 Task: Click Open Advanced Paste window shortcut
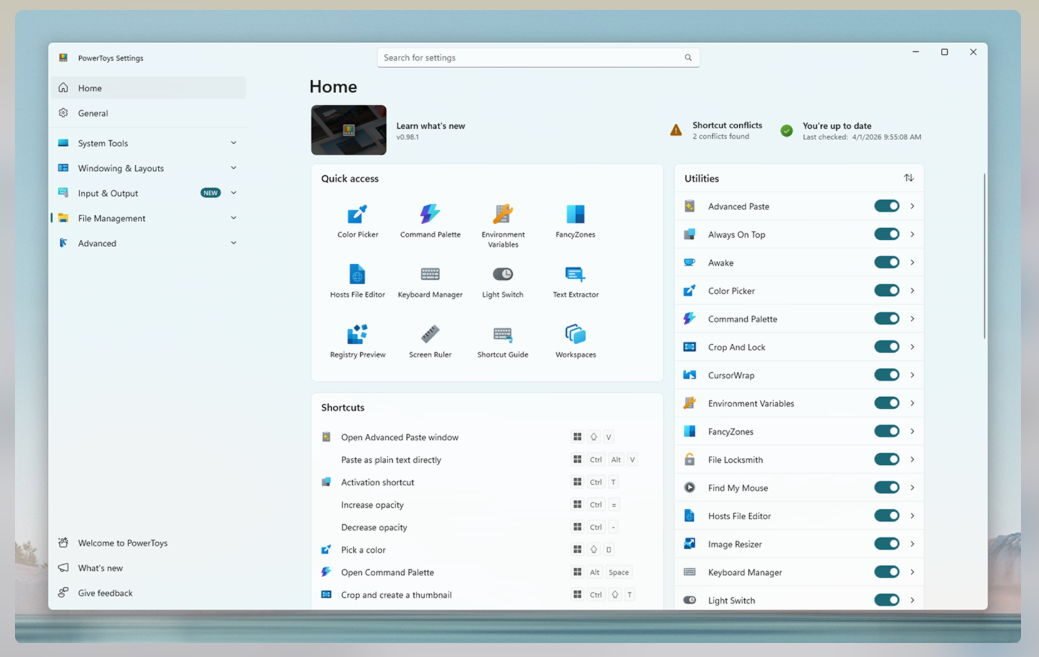(487, 437)
